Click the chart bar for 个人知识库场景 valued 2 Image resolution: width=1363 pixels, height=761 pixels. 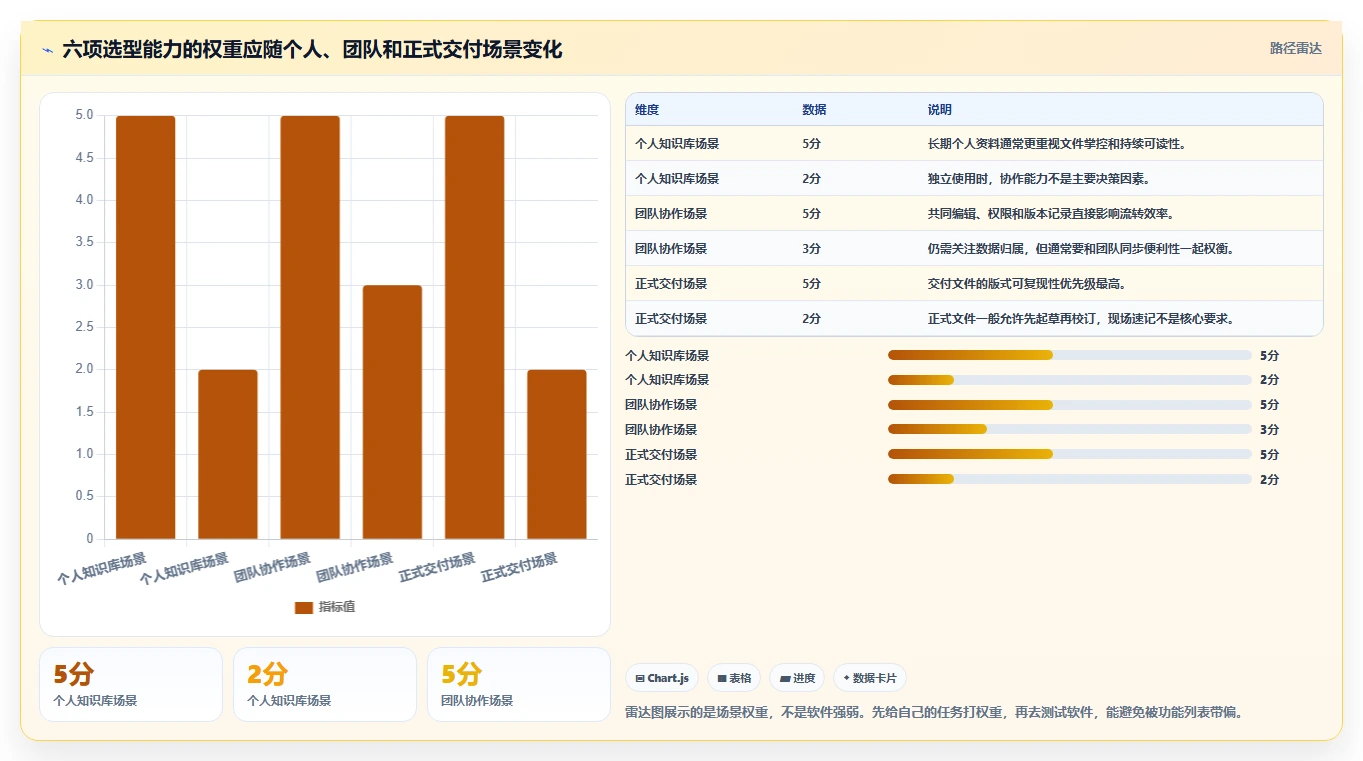point(228,454)
